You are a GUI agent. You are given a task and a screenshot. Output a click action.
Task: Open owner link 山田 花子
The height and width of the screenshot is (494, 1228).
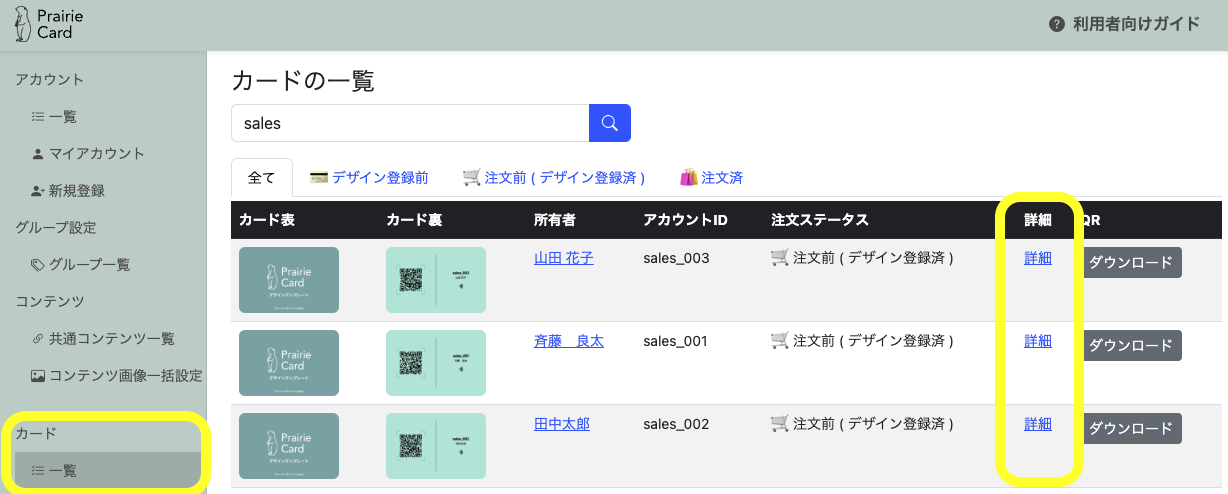coord(564,258)
